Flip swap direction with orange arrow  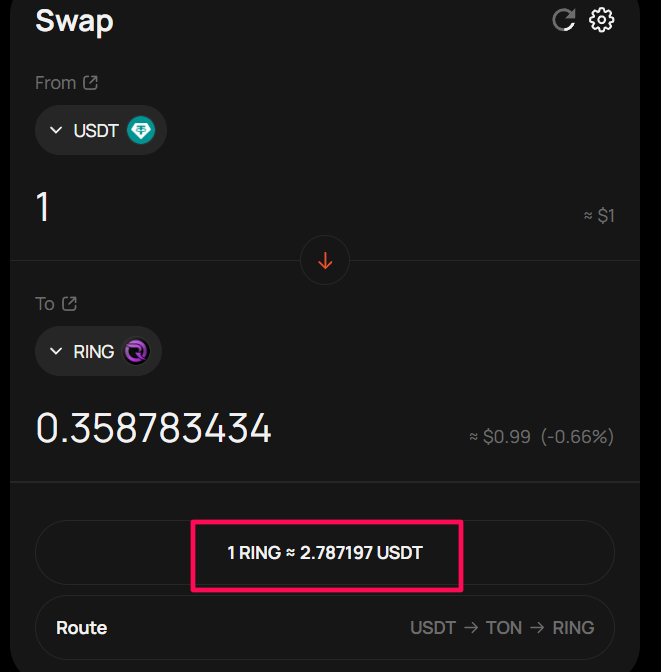click(325, 261)
